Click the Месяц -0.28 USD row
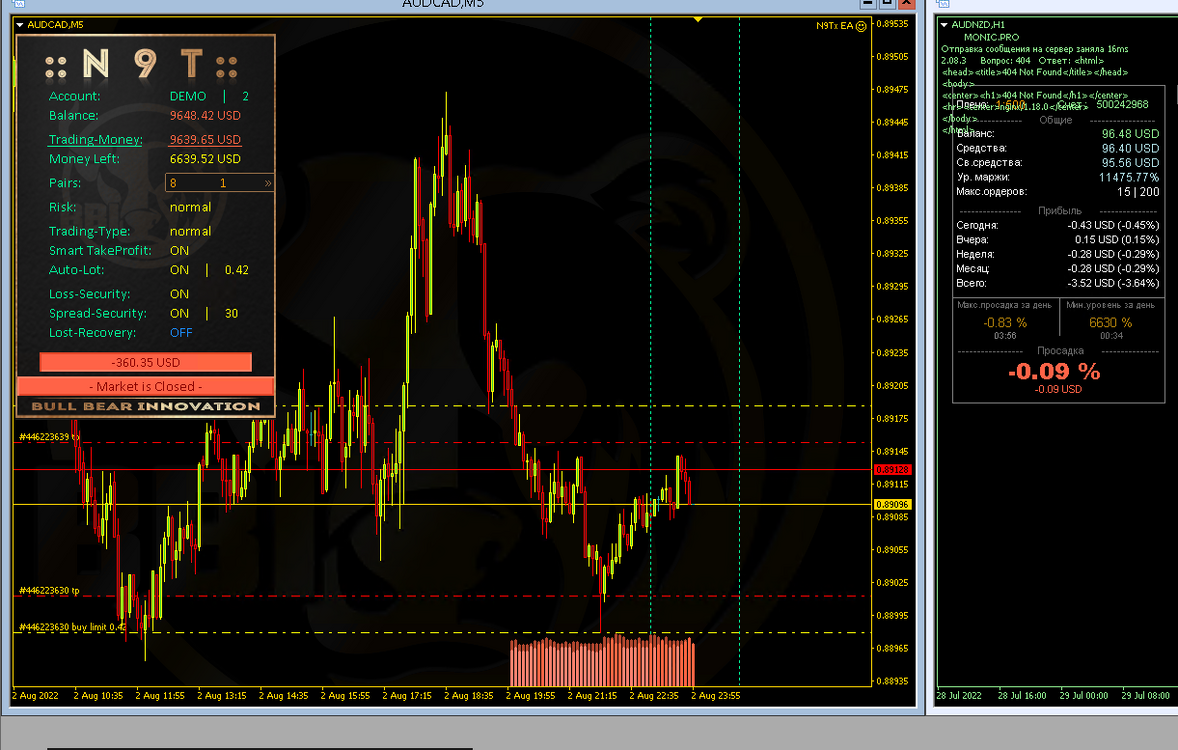Screen dimensions: 1178x750 tap(1057, 268)
